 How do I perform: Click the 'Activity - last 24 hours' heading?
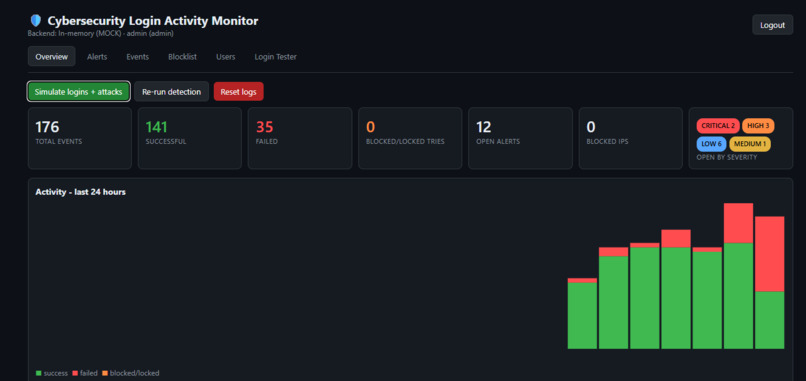pyautogui.click(x=81, y=192)
